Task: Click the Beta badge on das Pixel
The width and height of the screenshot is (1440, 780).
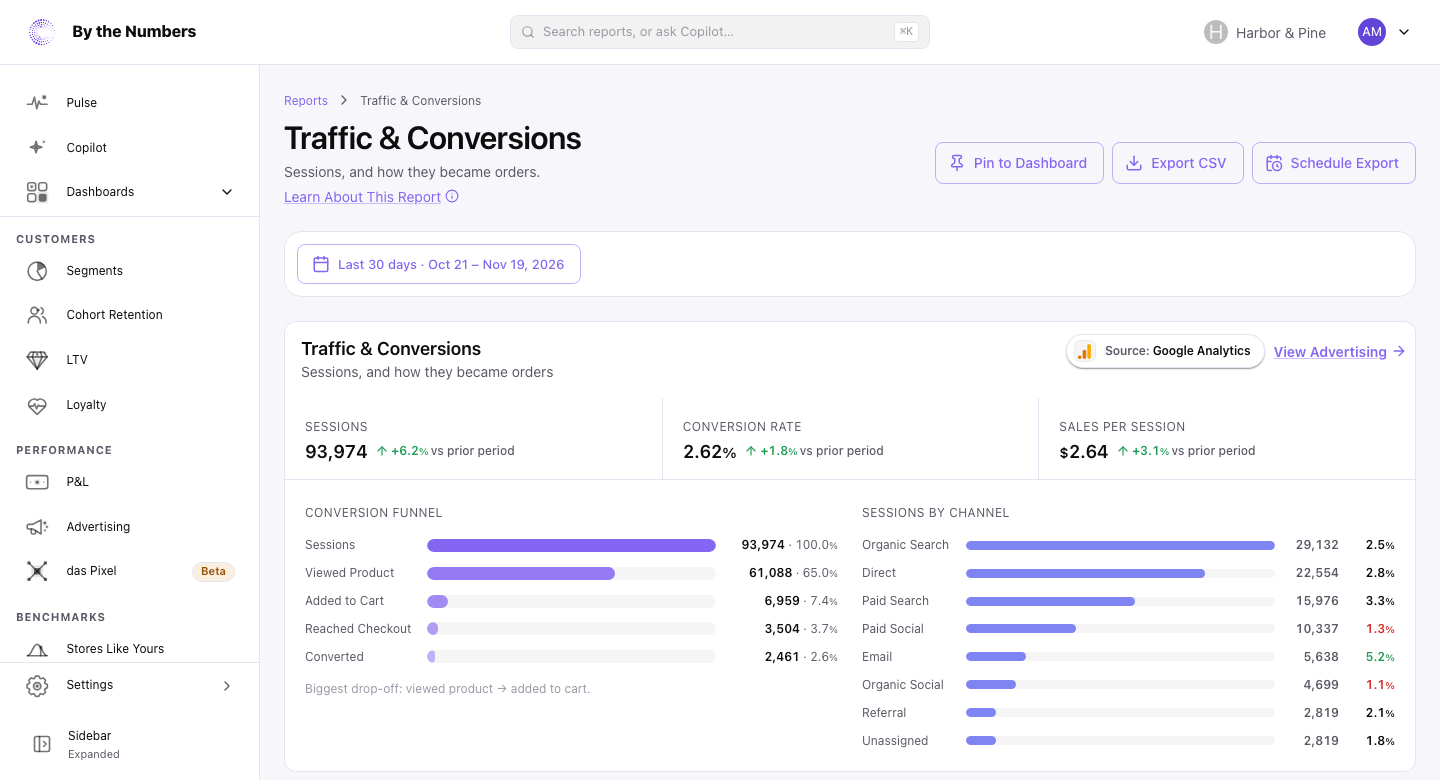Action: click(213, 571)
